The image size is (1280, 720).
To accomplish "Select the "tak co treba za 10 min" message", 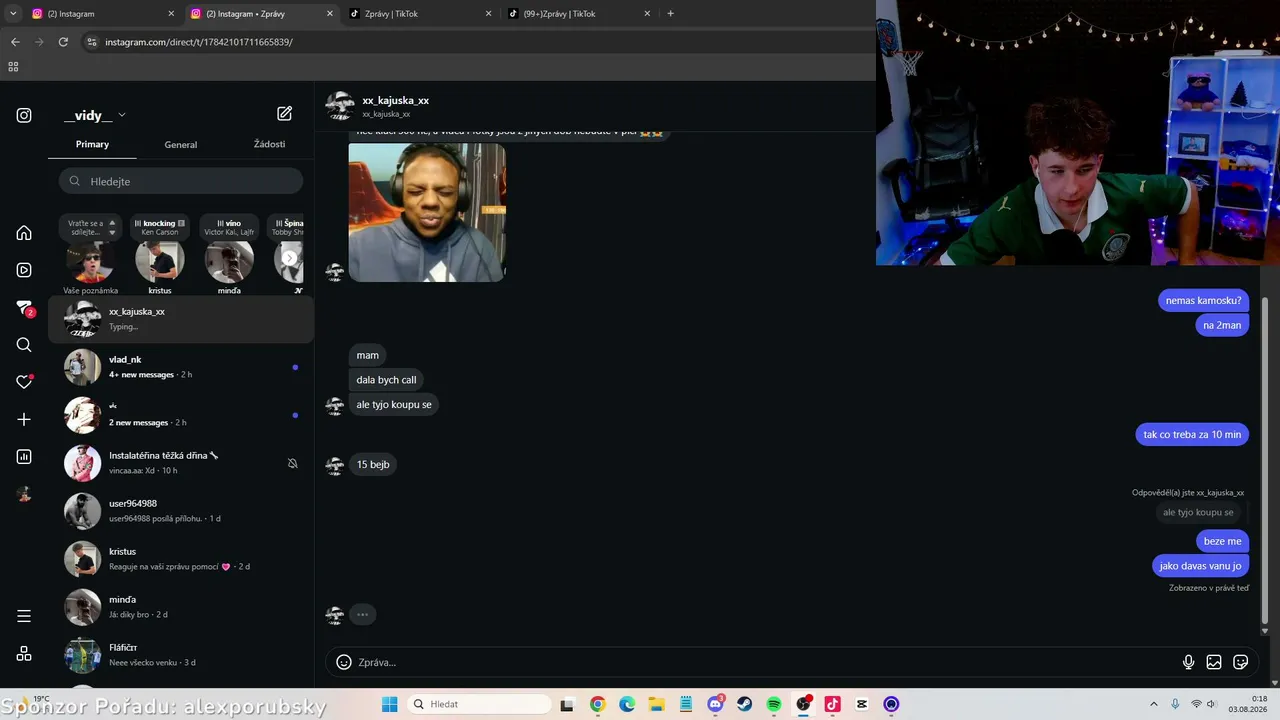I will [x=1192, y=434].
